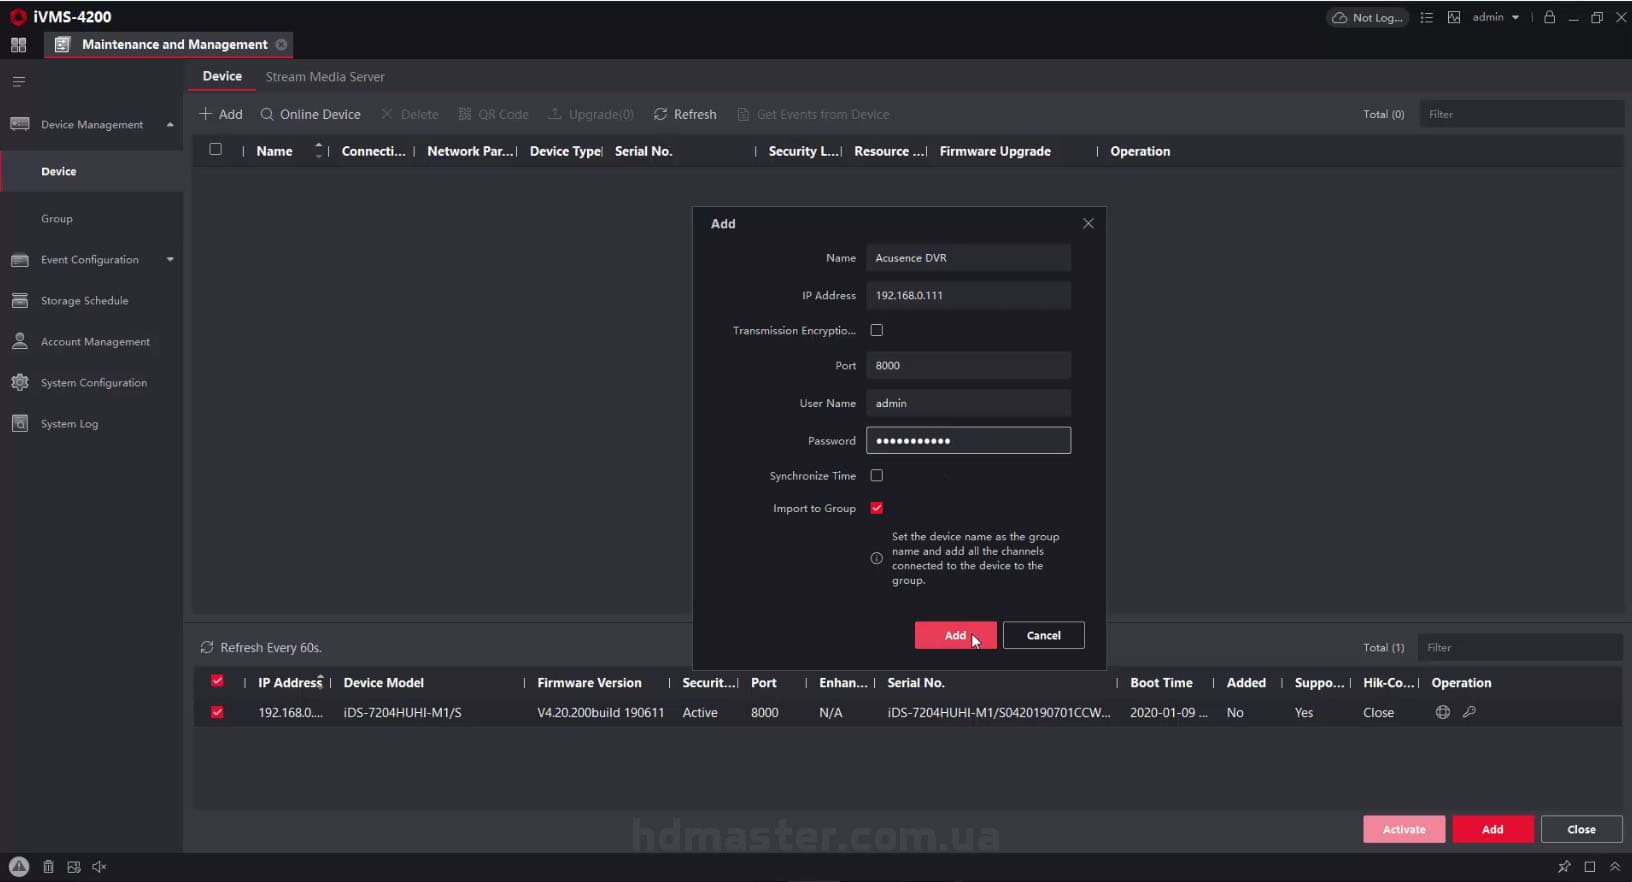Expand status panel with double-chevron icon
Screen dimensions: 1632x882
coord(1615,867)
